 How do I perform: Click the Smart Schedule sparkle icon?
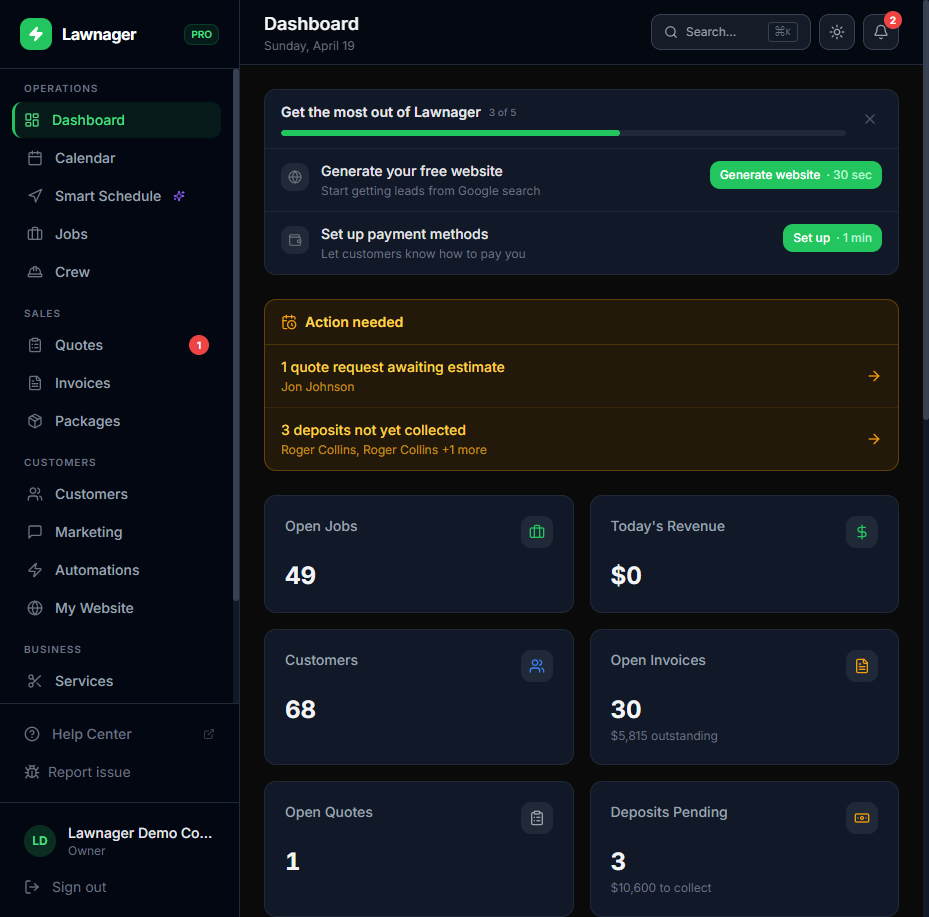click(179, 196)
